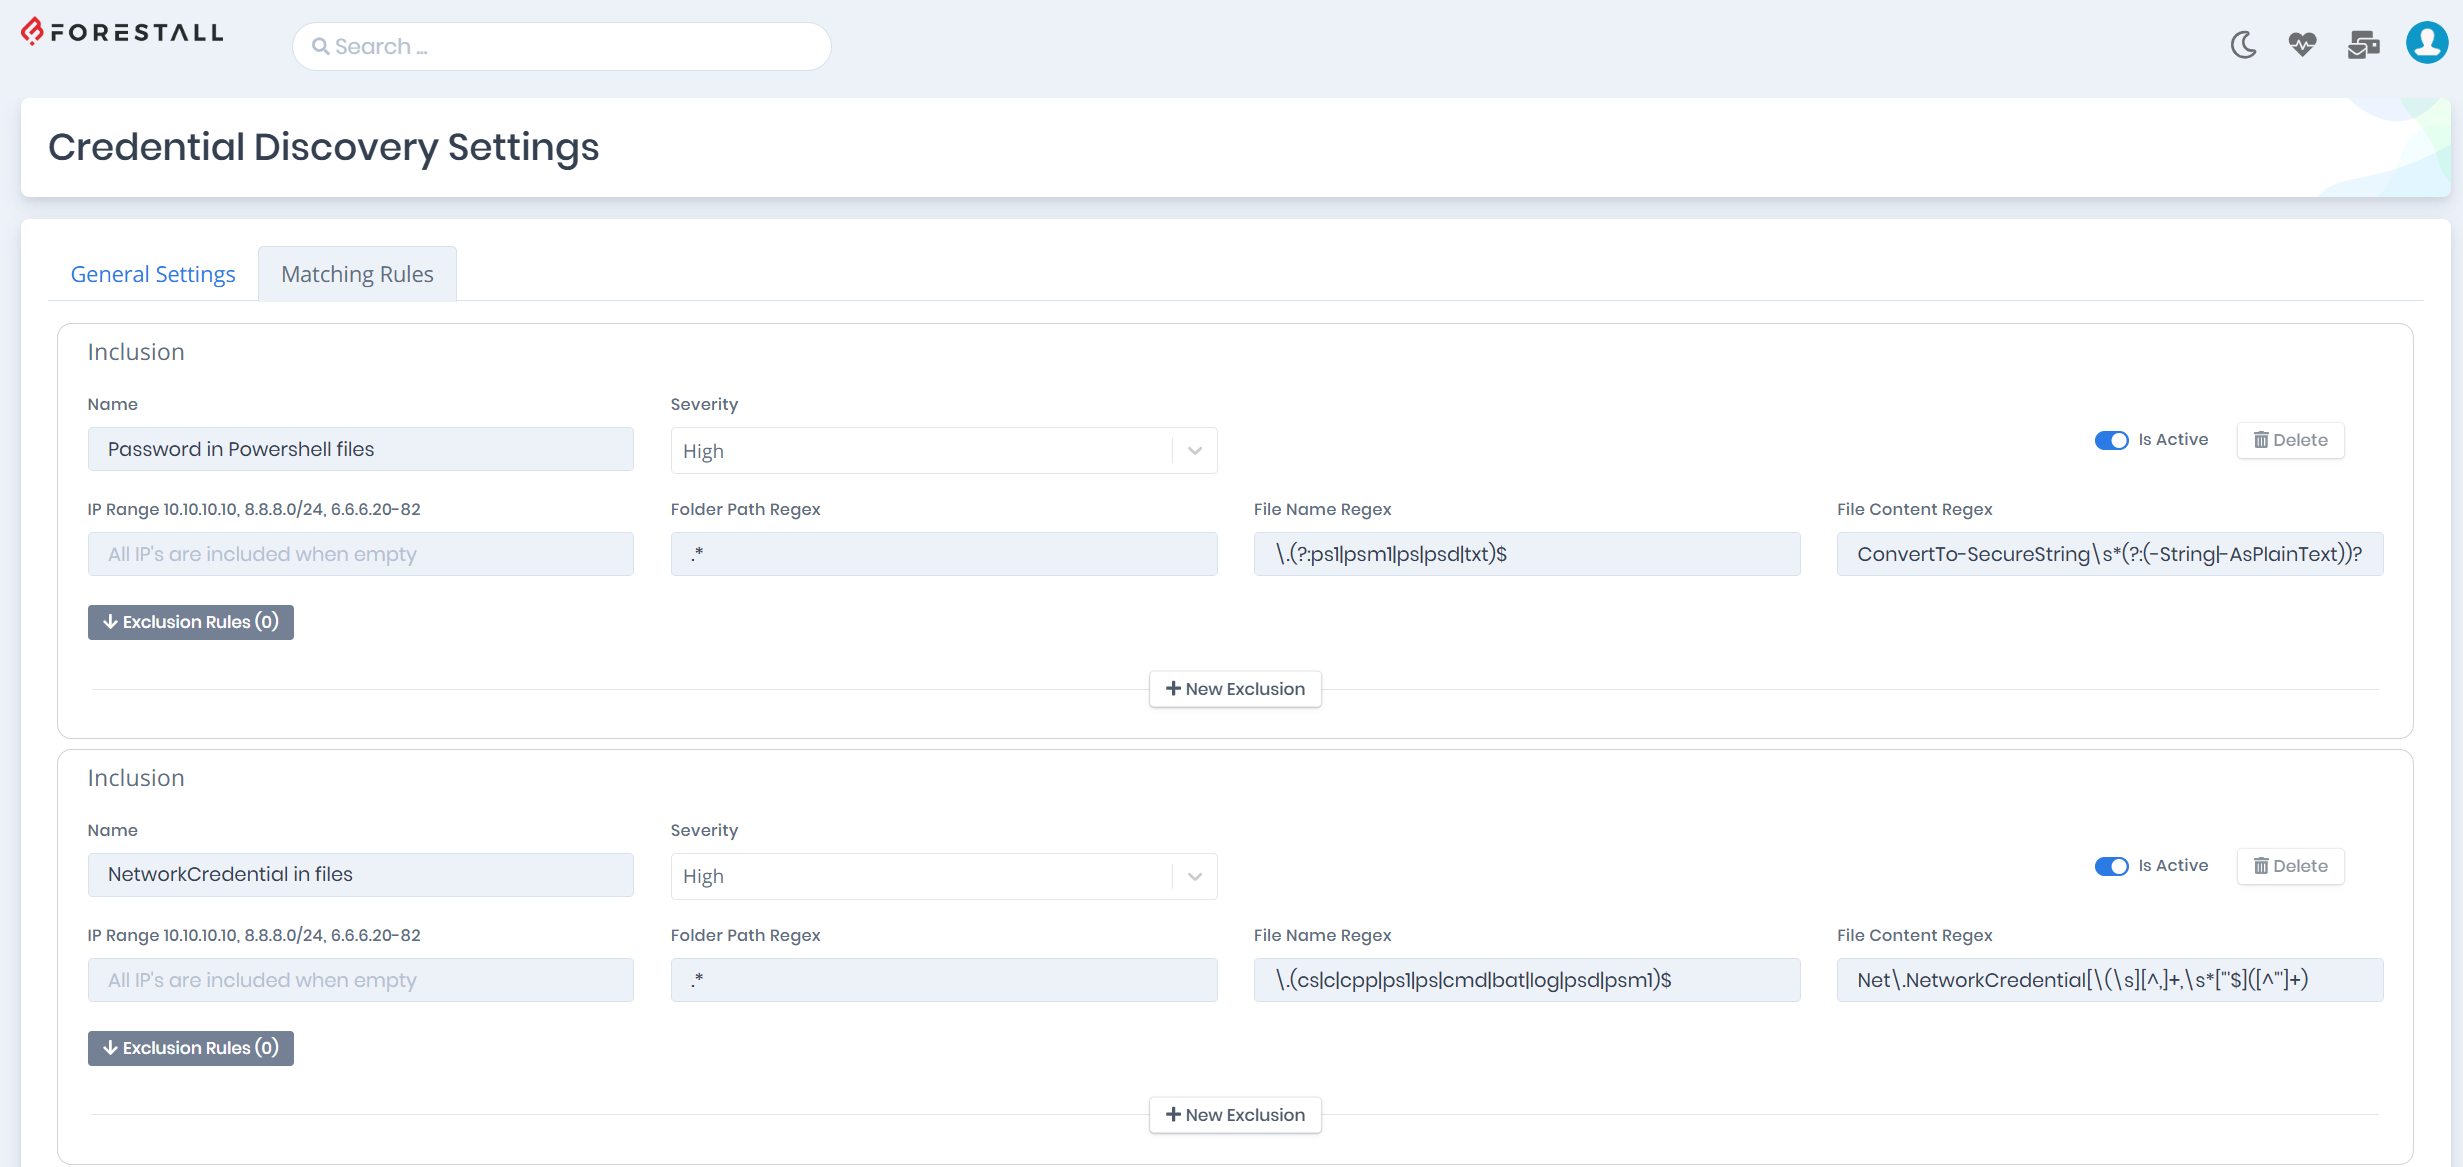Toggle Is Active for Password in Powershell files
This screenshot has width=2463, height=1167.
click(2112, 440)
